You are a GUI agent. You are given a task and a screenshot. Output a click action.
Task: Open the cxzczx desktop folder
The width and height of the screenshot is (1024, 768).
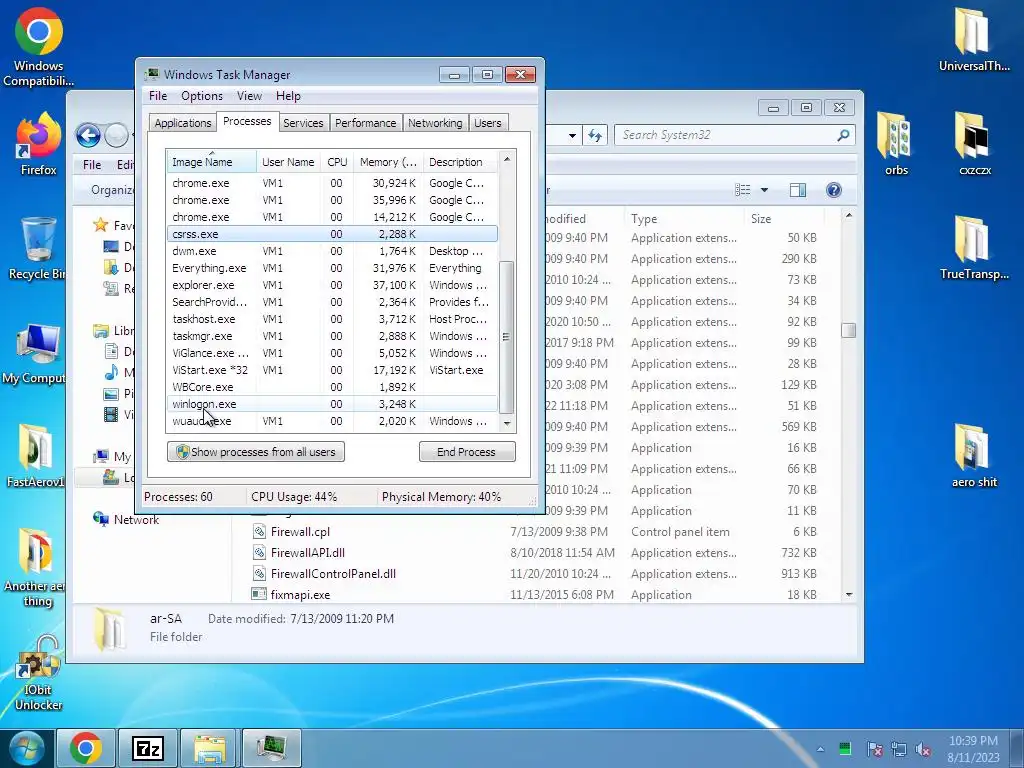[974, 144]
